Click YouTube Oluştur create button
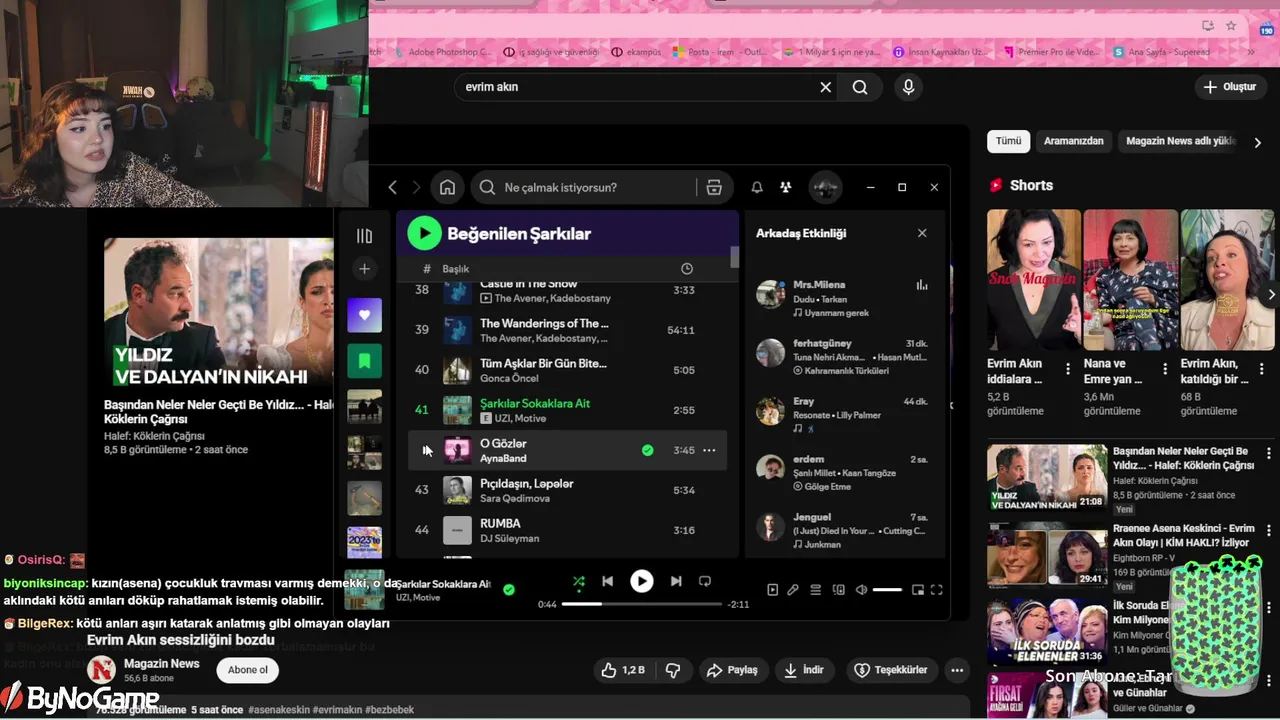 coord(1230,87)
